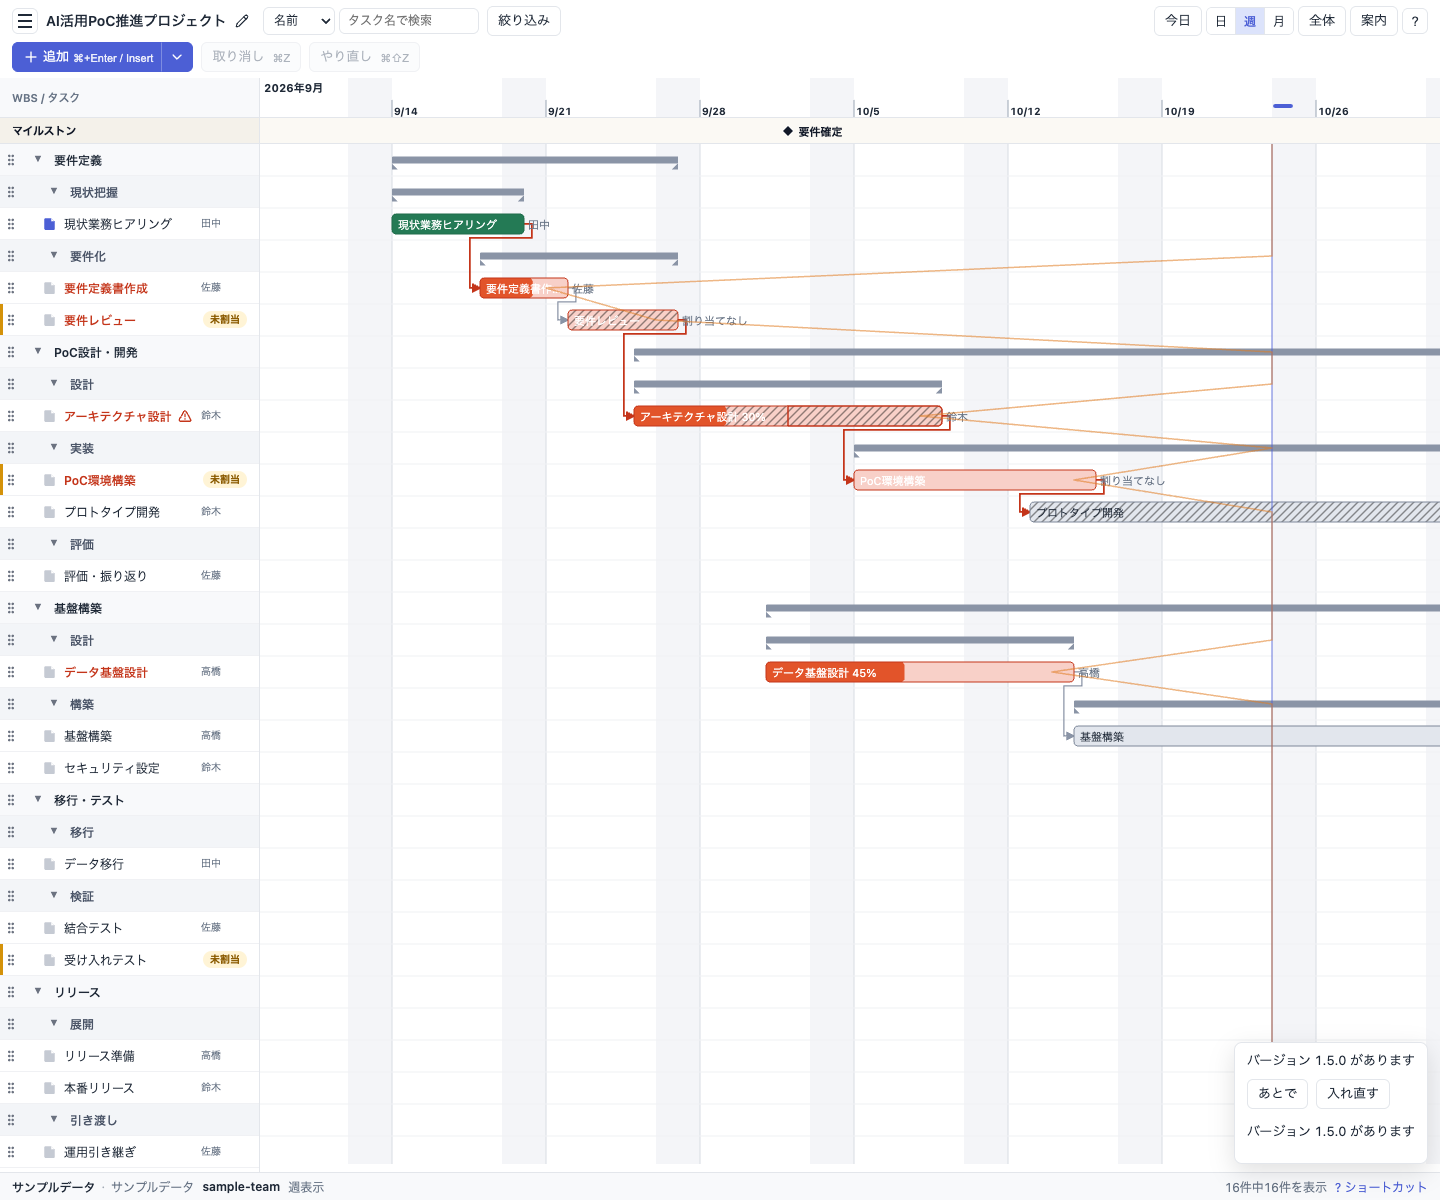The width and height of the screenshot is (1440, 1200).
Task: Click the document icon beside データ基盤設計
Action: pos(49,672)
